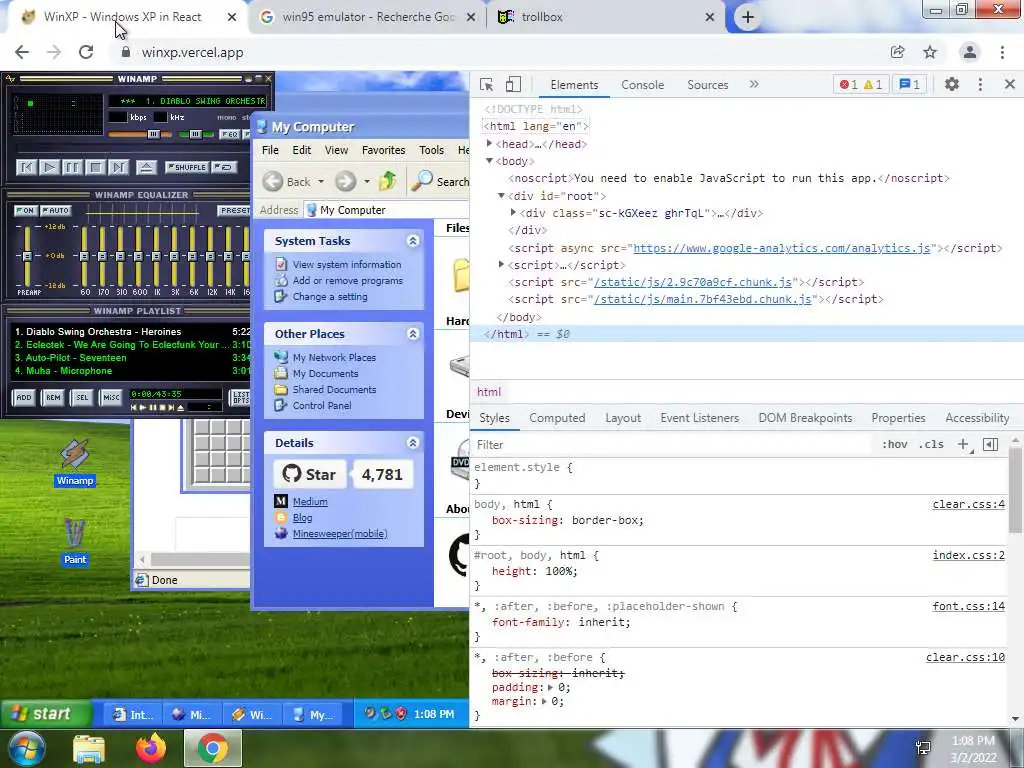Turn the Winamp equalizer ON toggle

pos(25,210)
